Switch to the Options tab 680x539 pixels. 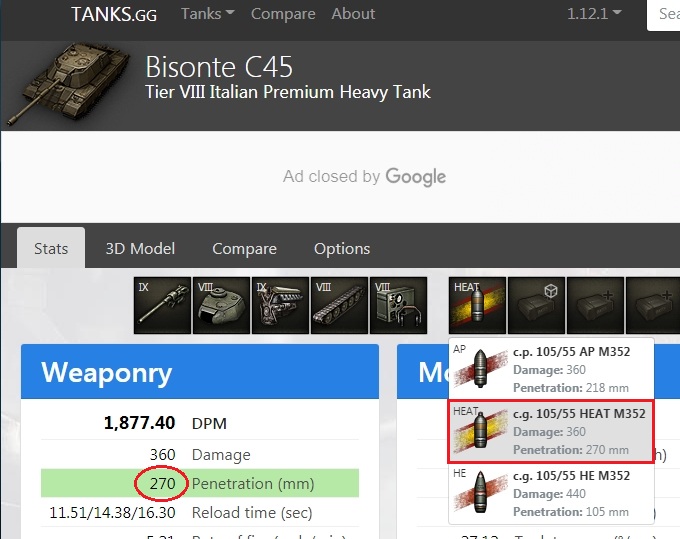tap(342, 248)
